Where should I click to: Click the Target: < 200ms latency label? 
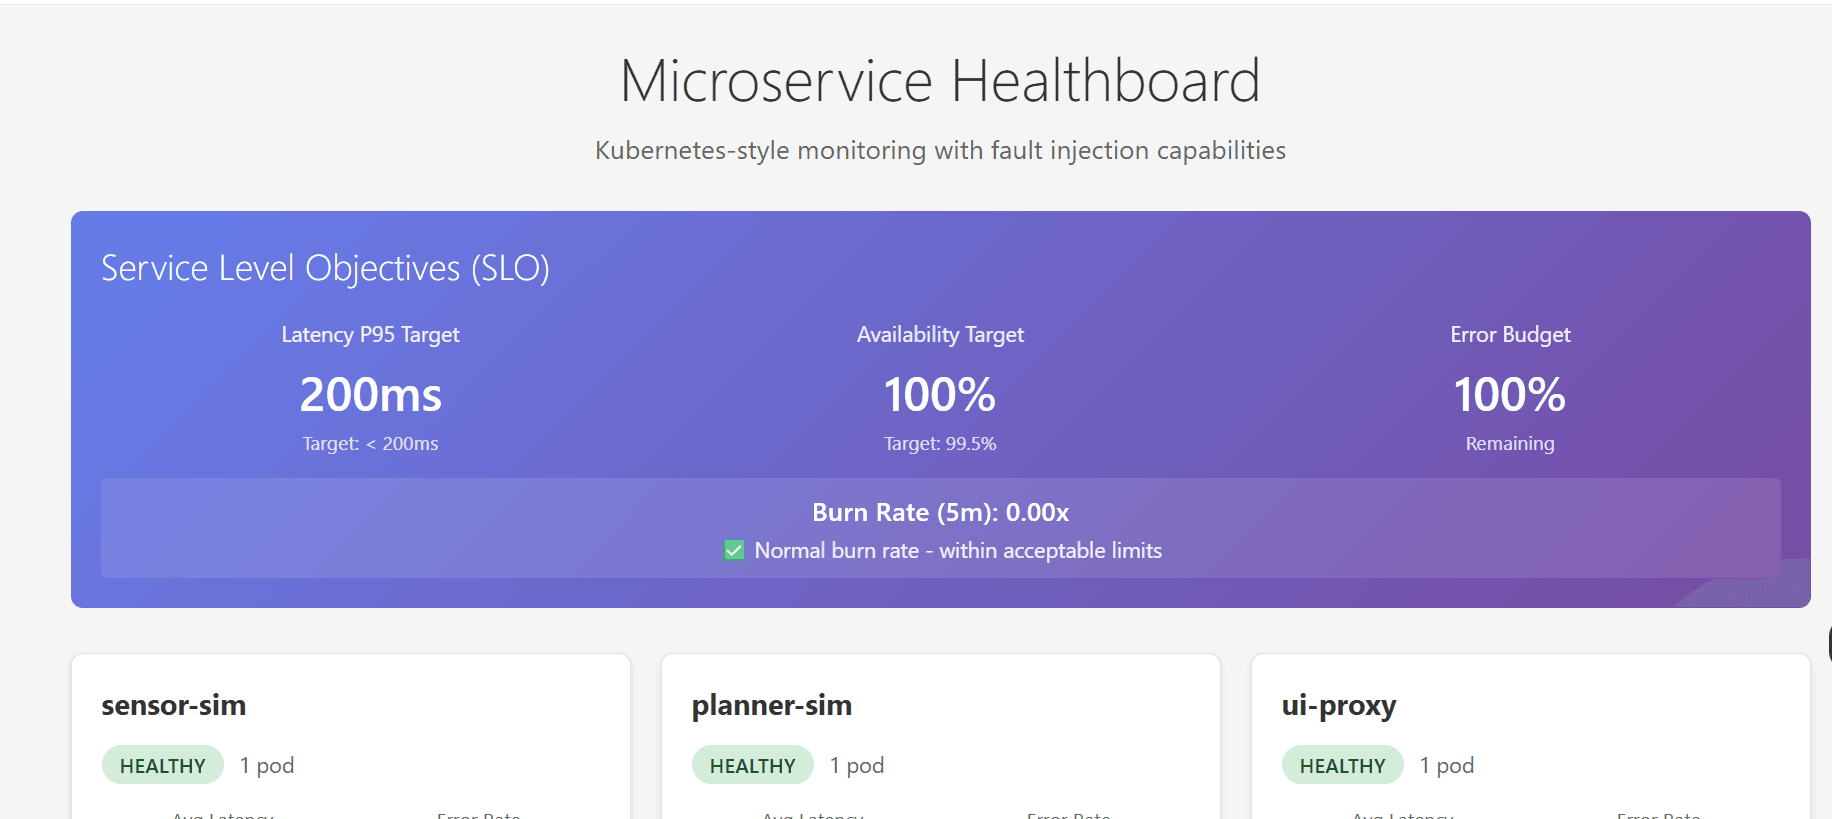(370, 443)
